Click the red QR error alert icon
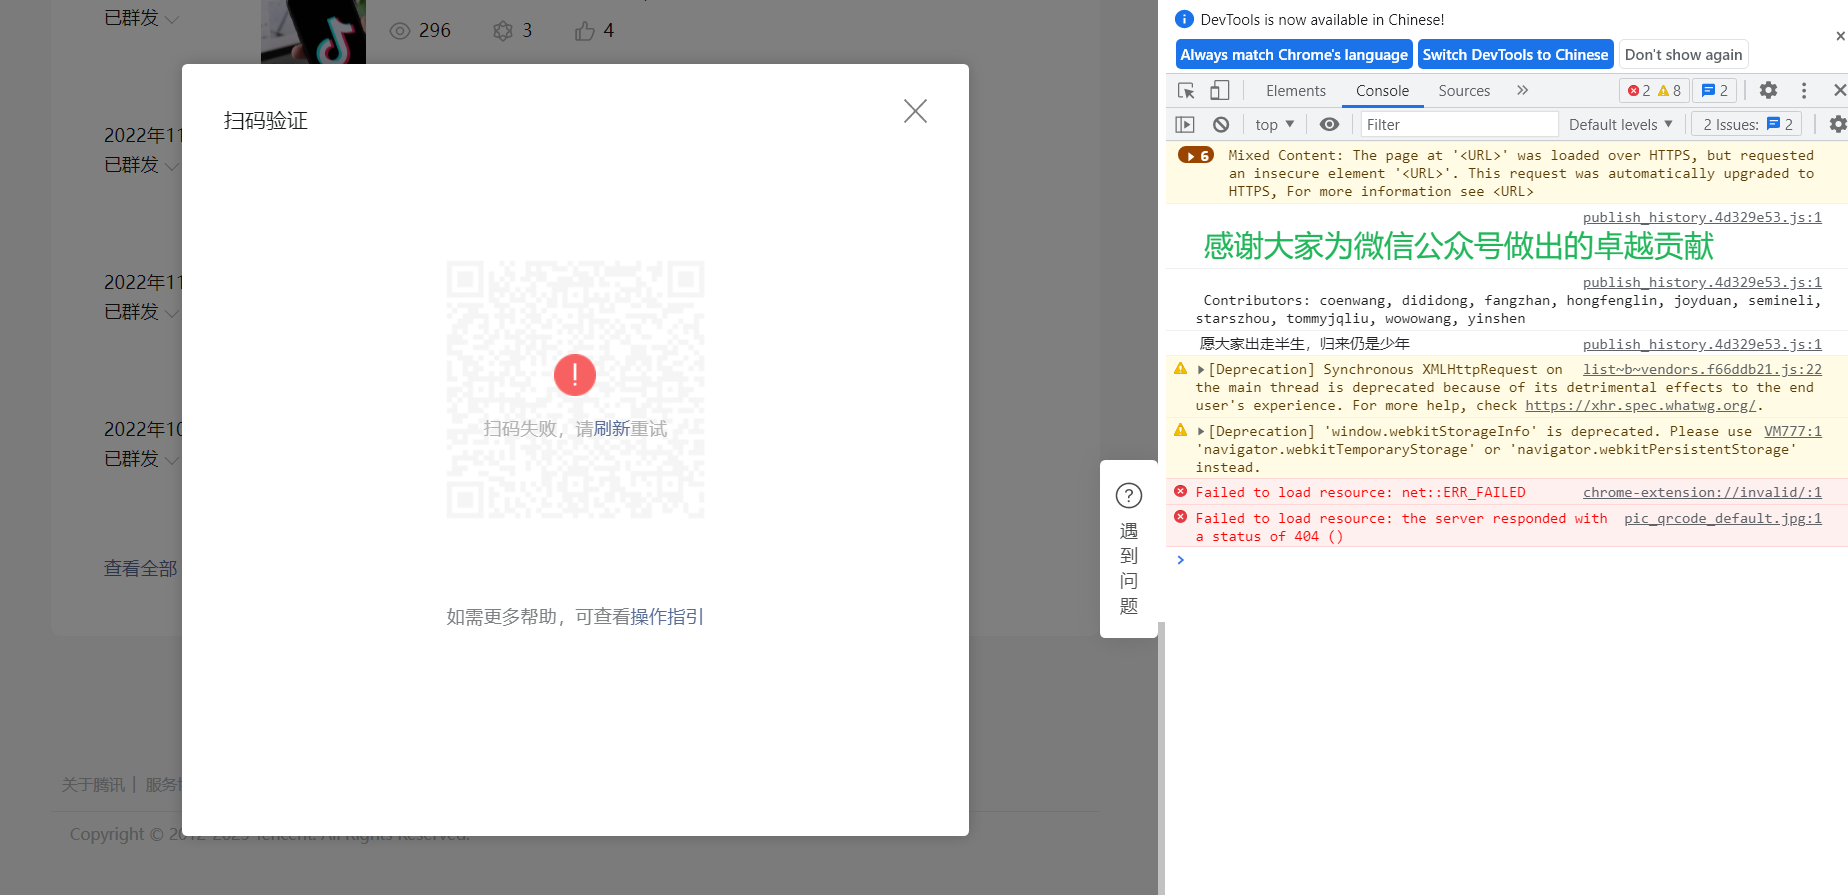This screenshot has width=1848, height=895. (x=575, y=375)
